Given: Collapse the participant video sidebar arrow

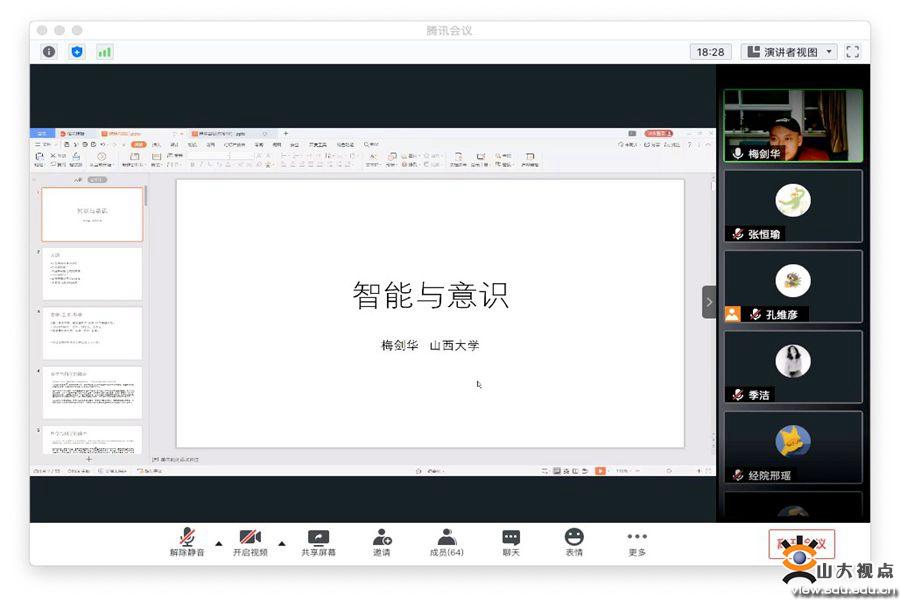Looking at the screenshot, I should [x=709, y=302].
